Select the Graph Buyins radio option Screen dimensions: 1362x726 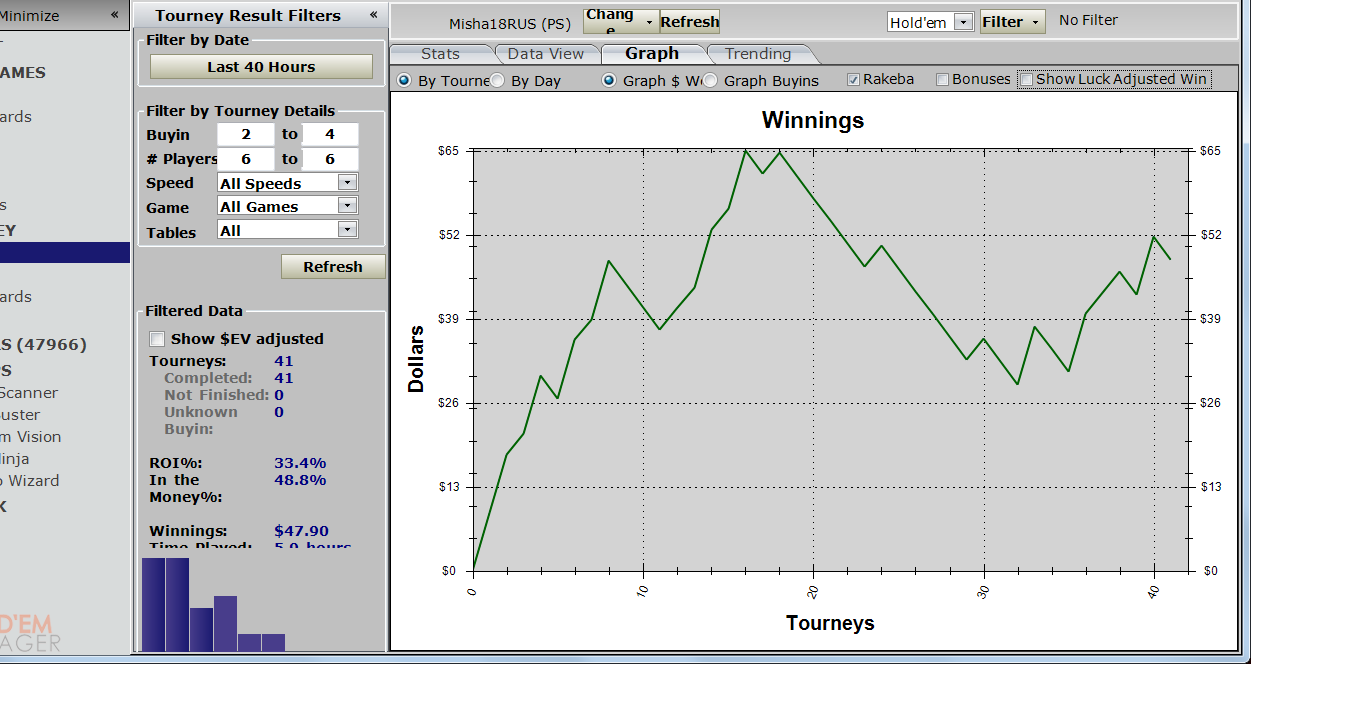pos(710,81)
